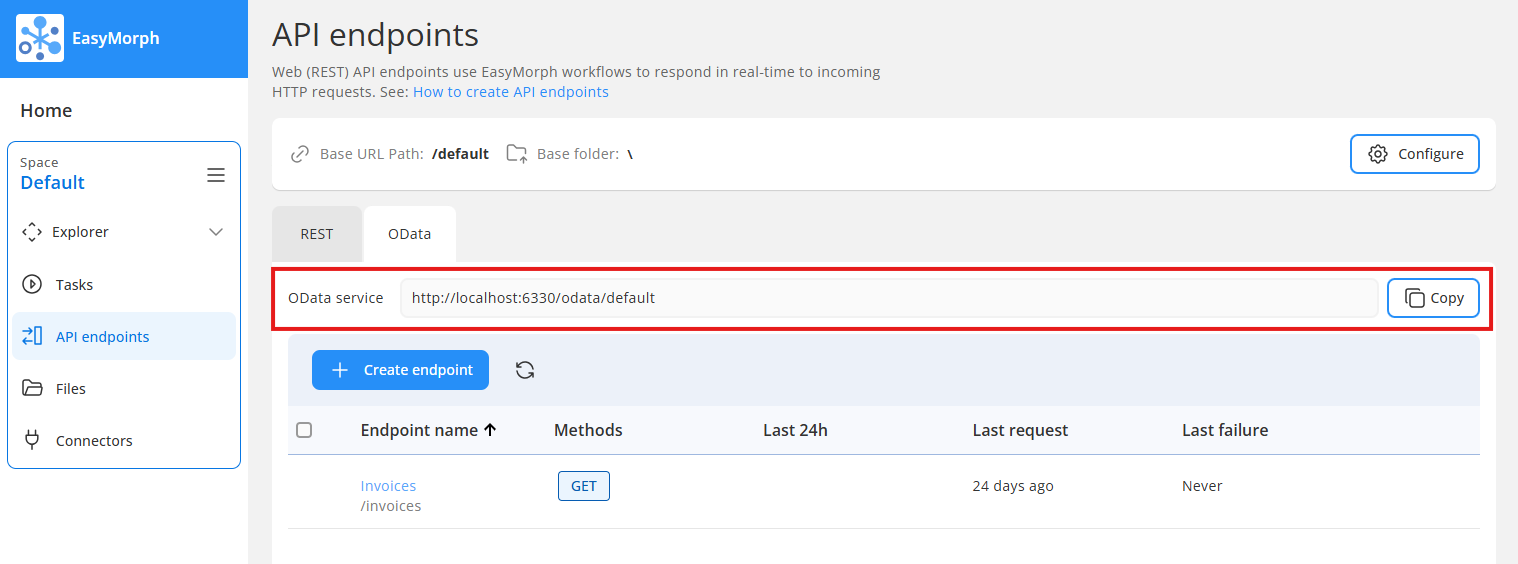Open the API endpoints sidebar item
The width and height of the screenshot is (1518, 564).
pyautogui.click(x=124, y=336)
